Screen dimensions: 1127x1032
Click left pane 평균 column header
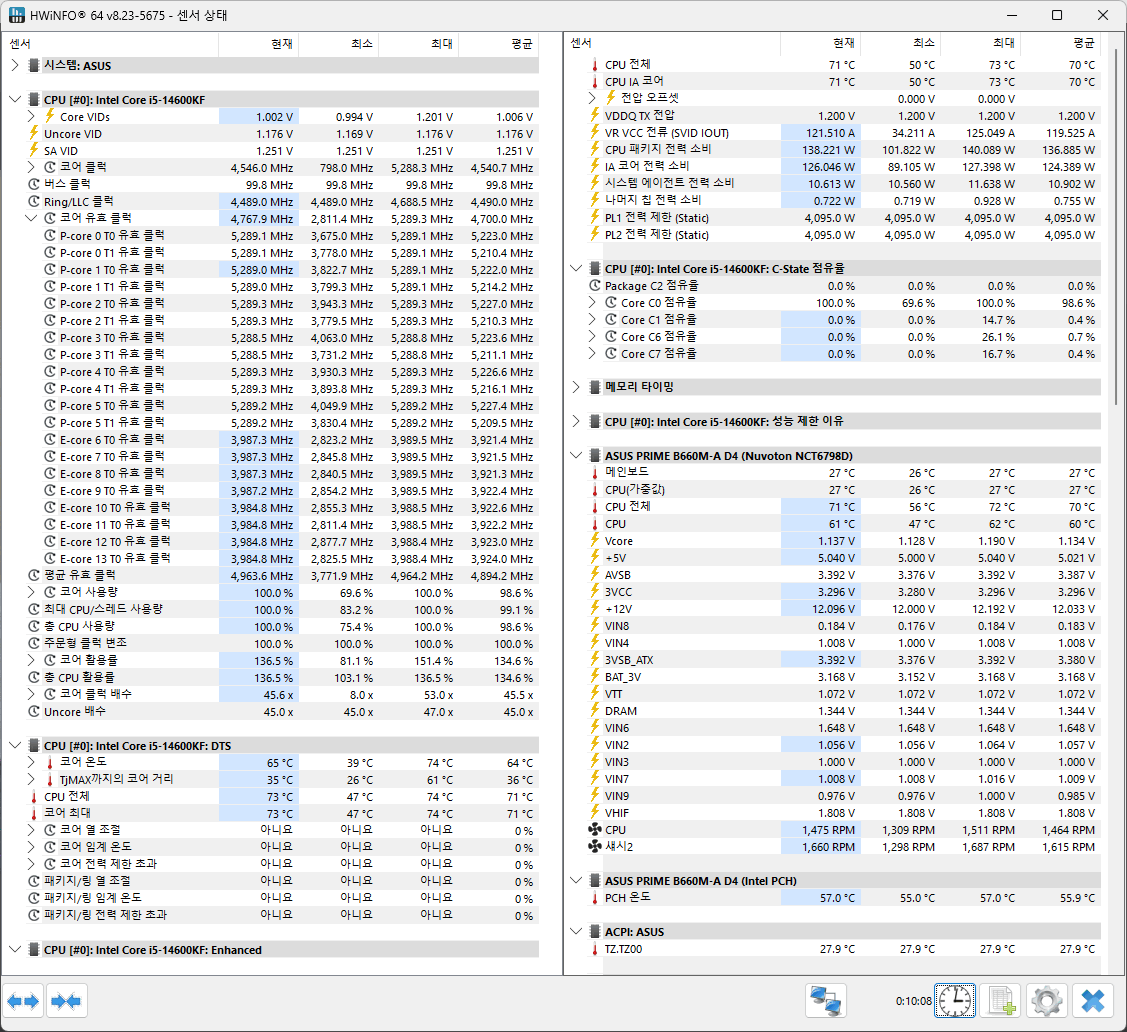(498, 44)
